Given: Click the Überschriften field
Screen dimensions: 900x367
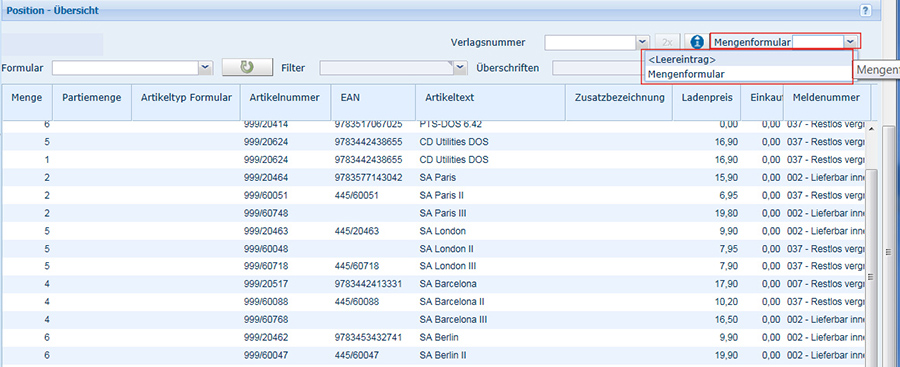Looking at the screenshot, I should pos(596,68).
